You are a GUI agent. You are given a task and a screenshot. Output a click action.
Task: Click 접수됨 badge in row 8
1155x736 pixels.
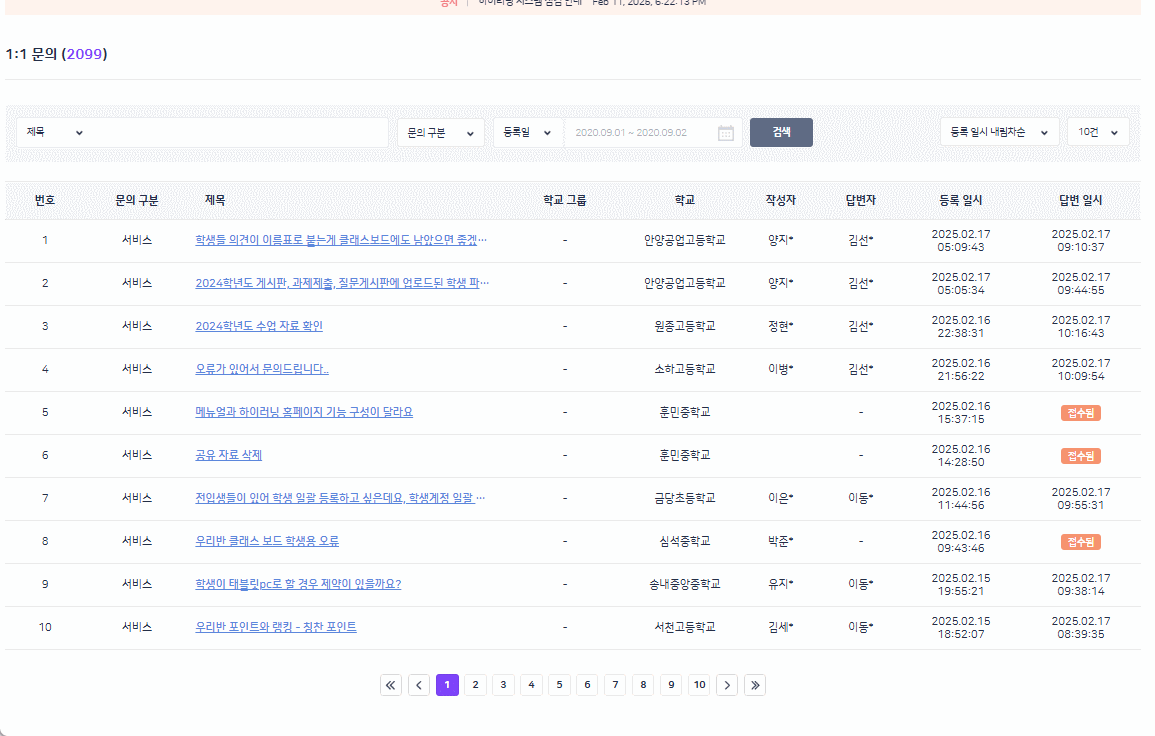1080,542
